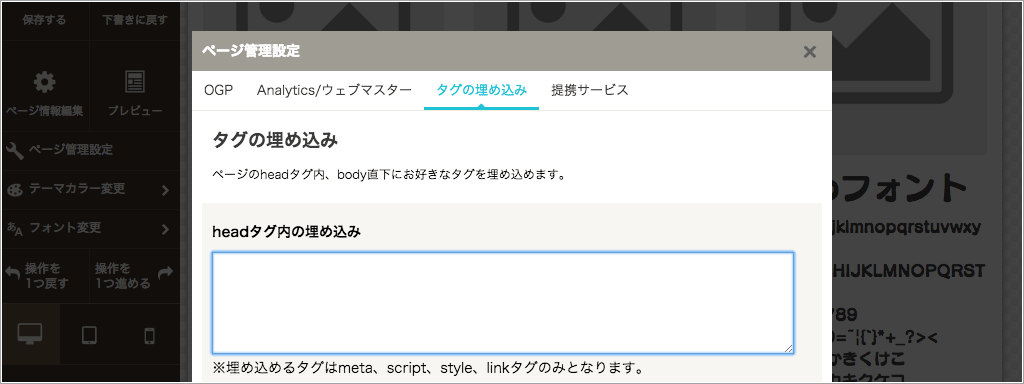Open the Analytics/ウェブマスター tab
This screenshot has height=384, width=1024.
334,90
